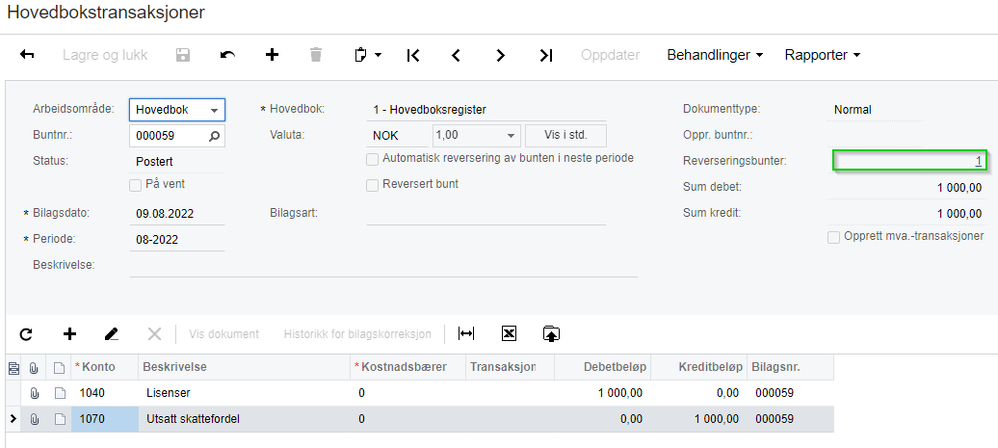Fit columns with the width arrows icon
The height and width of the screenshot is (448, 998).
point(467,334)
